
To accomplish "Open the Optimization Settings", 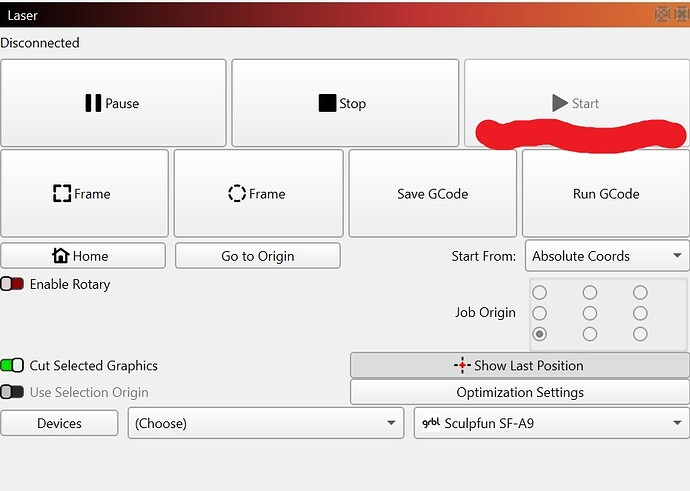I will 520,392.
